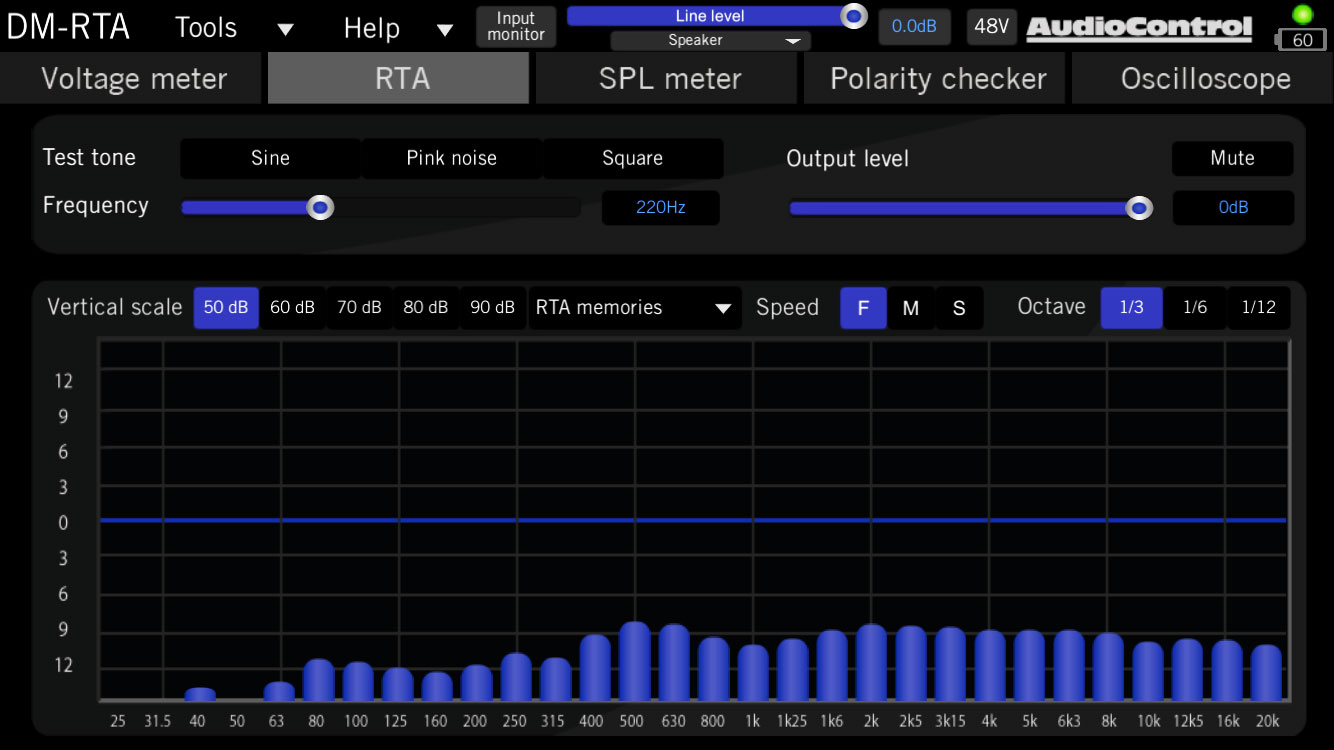
Task: Select the Sine test tone
Action: pyautogui.click(x=270, y=158)
